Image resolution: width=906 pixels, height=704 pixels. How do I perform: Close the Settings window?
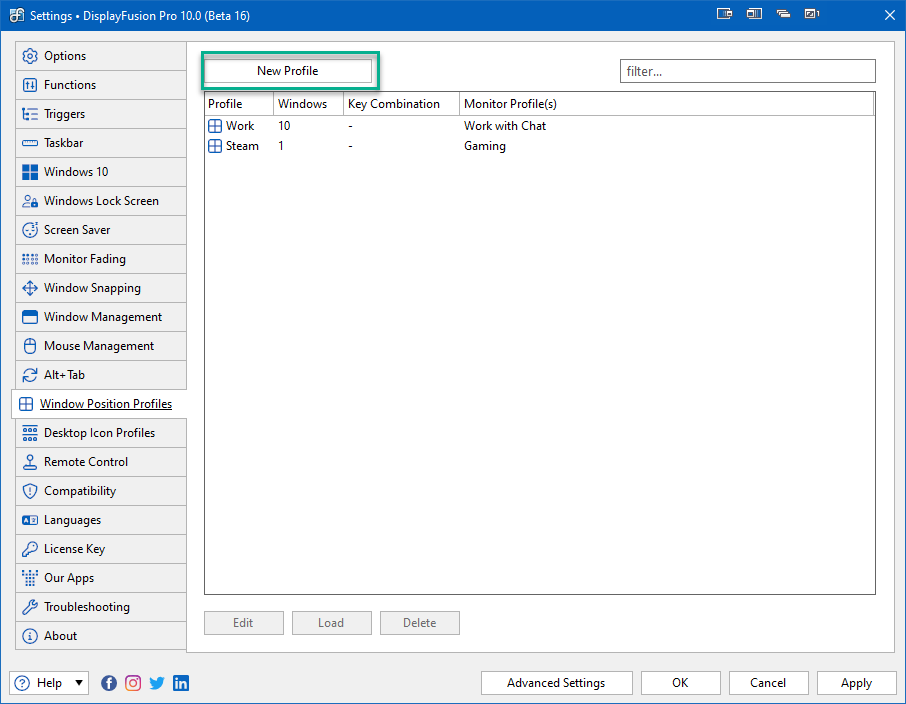tap(889, 15)
